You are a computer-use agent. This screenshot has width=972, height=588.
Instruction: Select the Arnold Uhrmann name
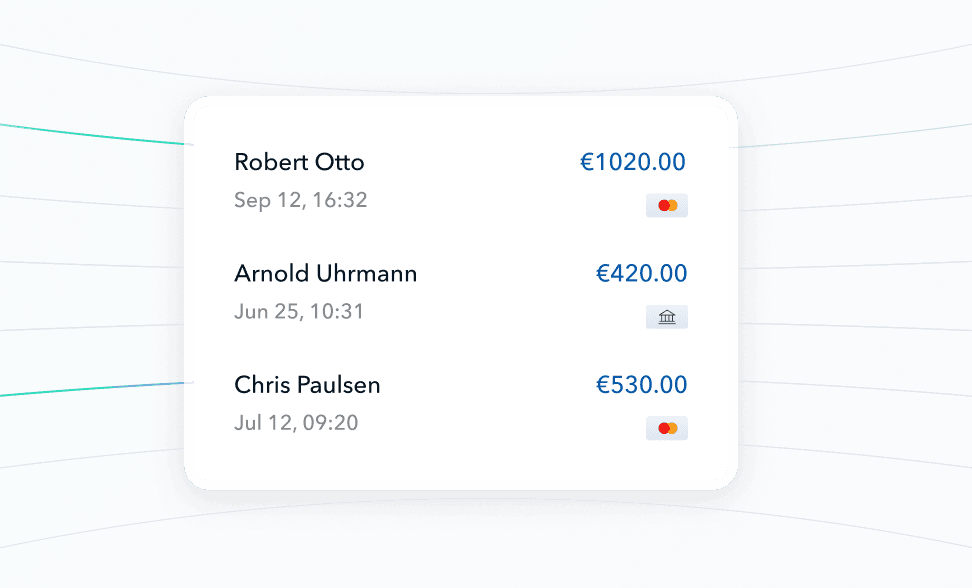tap(326, 274)
